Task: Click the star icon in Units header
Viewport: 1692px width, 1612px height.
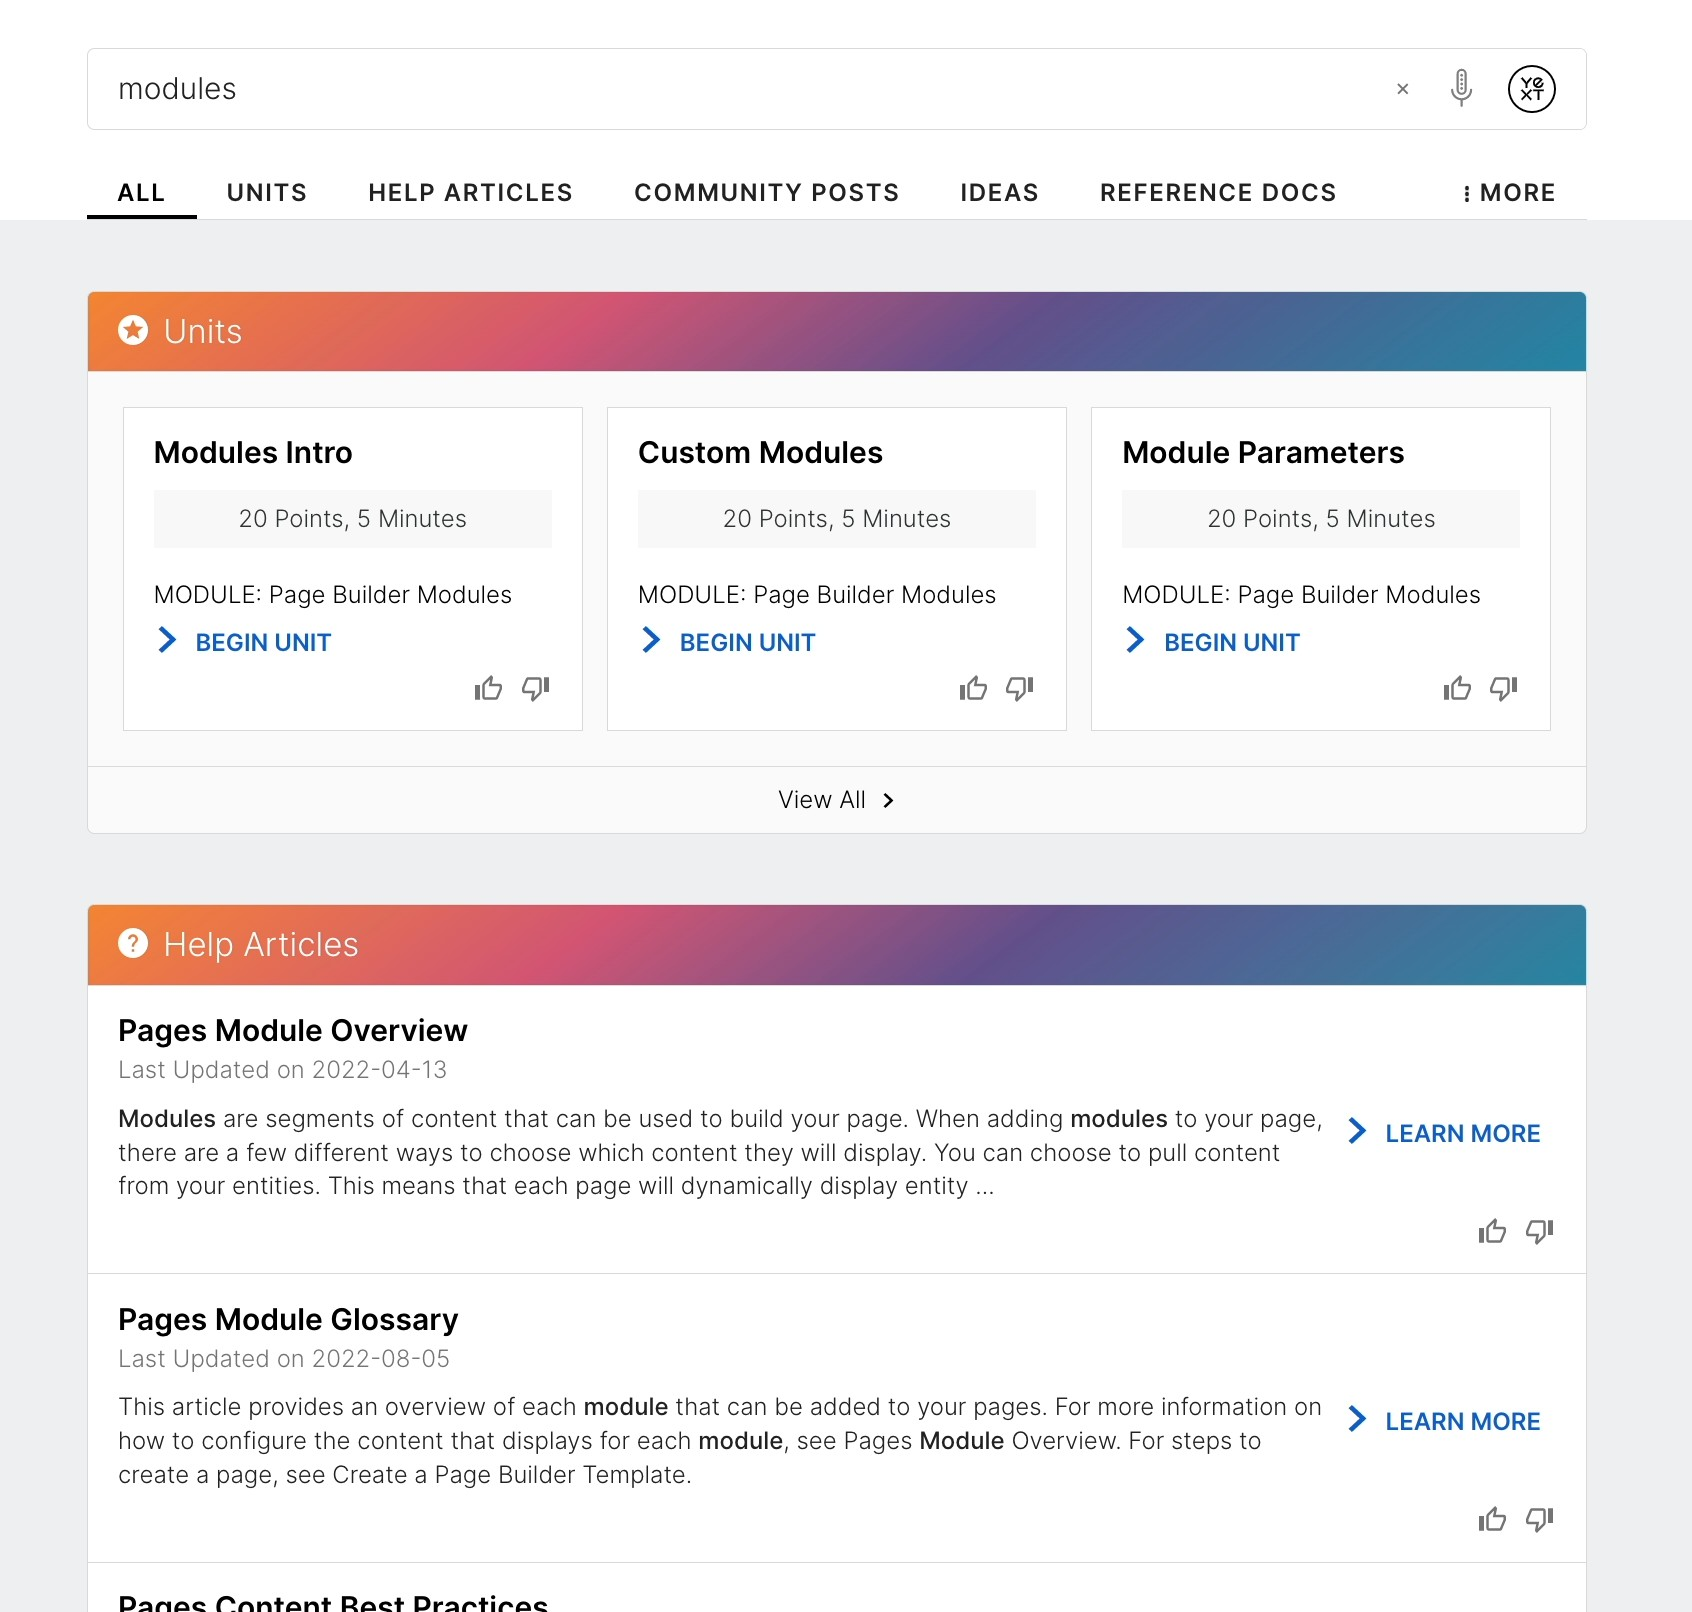Action: tap(133, 330)
